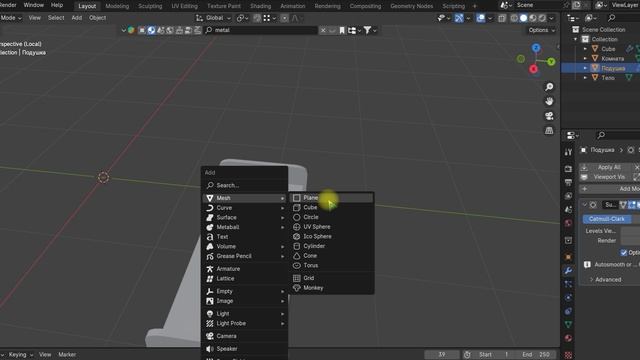Open the Light submenu

tap(244, 313)
